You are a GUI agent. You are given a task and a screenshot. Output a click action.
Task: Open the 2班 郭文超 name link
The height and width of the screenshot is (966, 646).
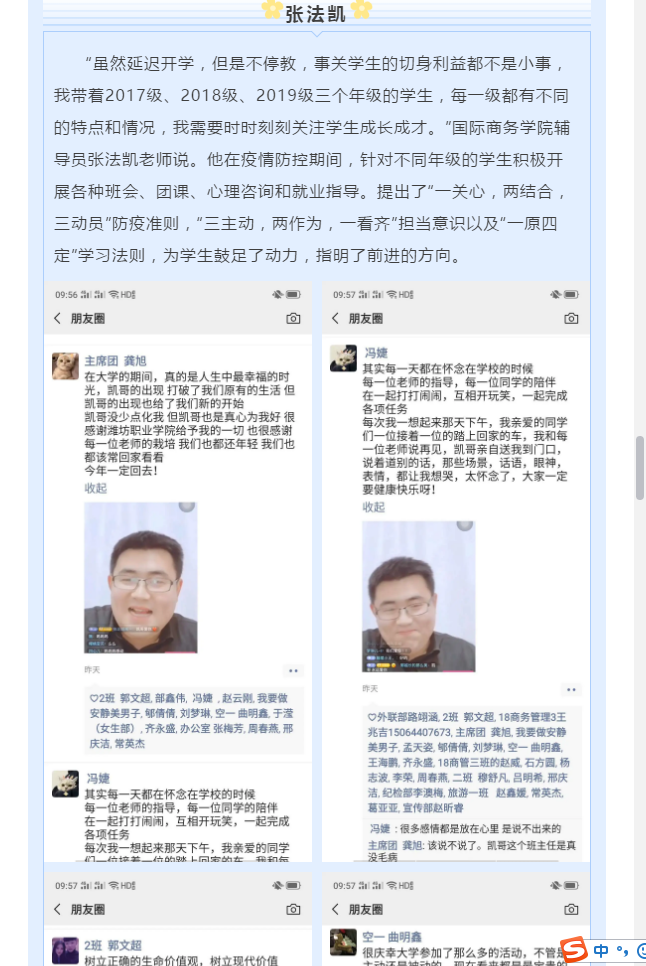pos(113,945)
